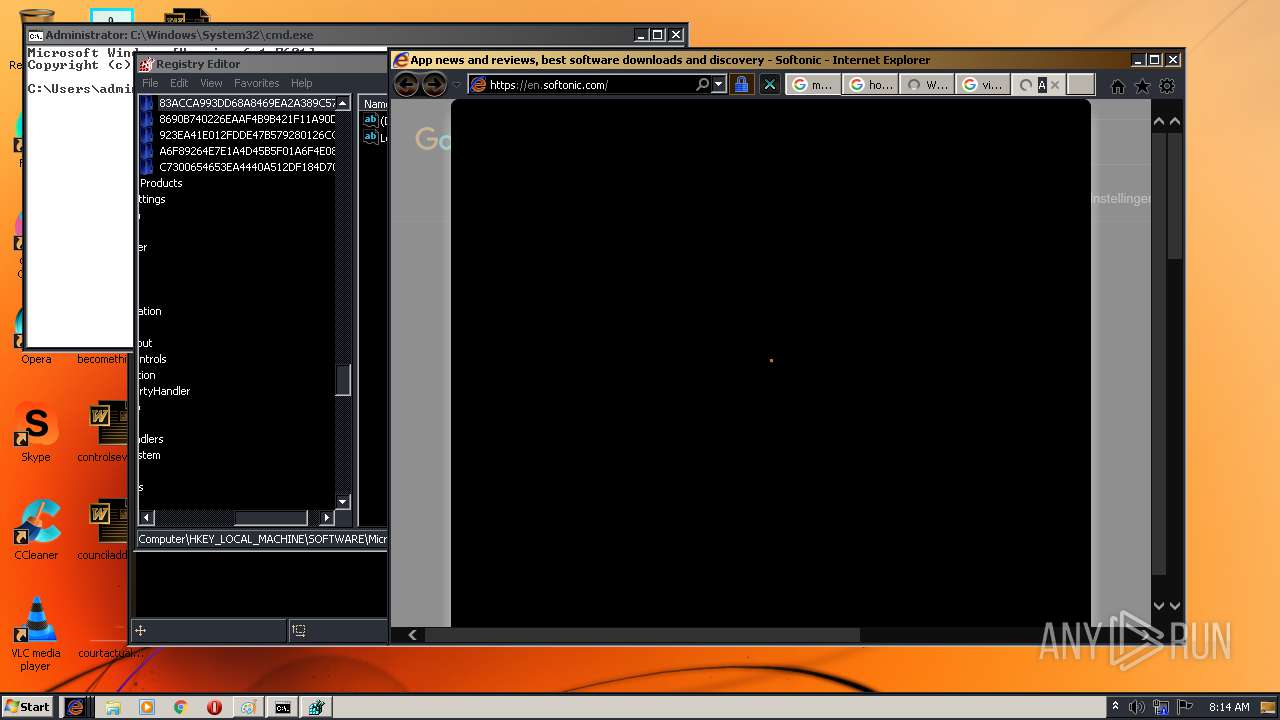Viewport: 1280px width, 720px height.
Task: Select registry key 923EA41E012FDDE47B579280126C
Action: 247,135
